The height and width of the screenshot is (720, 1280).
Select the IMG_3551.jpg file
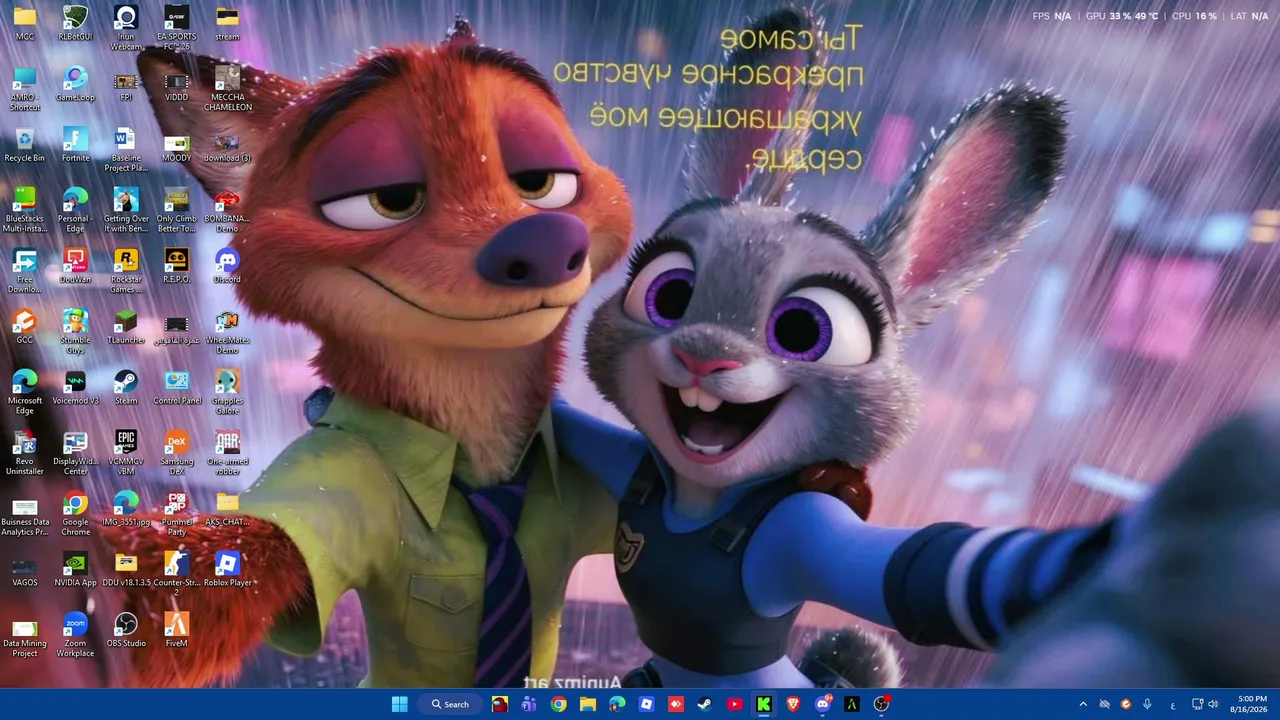click(x=126, y=510)
